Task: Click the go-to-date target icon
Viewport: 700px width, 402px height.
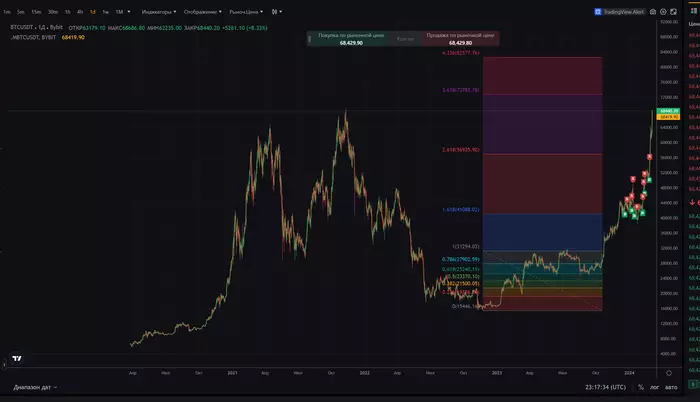Action: 669,373
